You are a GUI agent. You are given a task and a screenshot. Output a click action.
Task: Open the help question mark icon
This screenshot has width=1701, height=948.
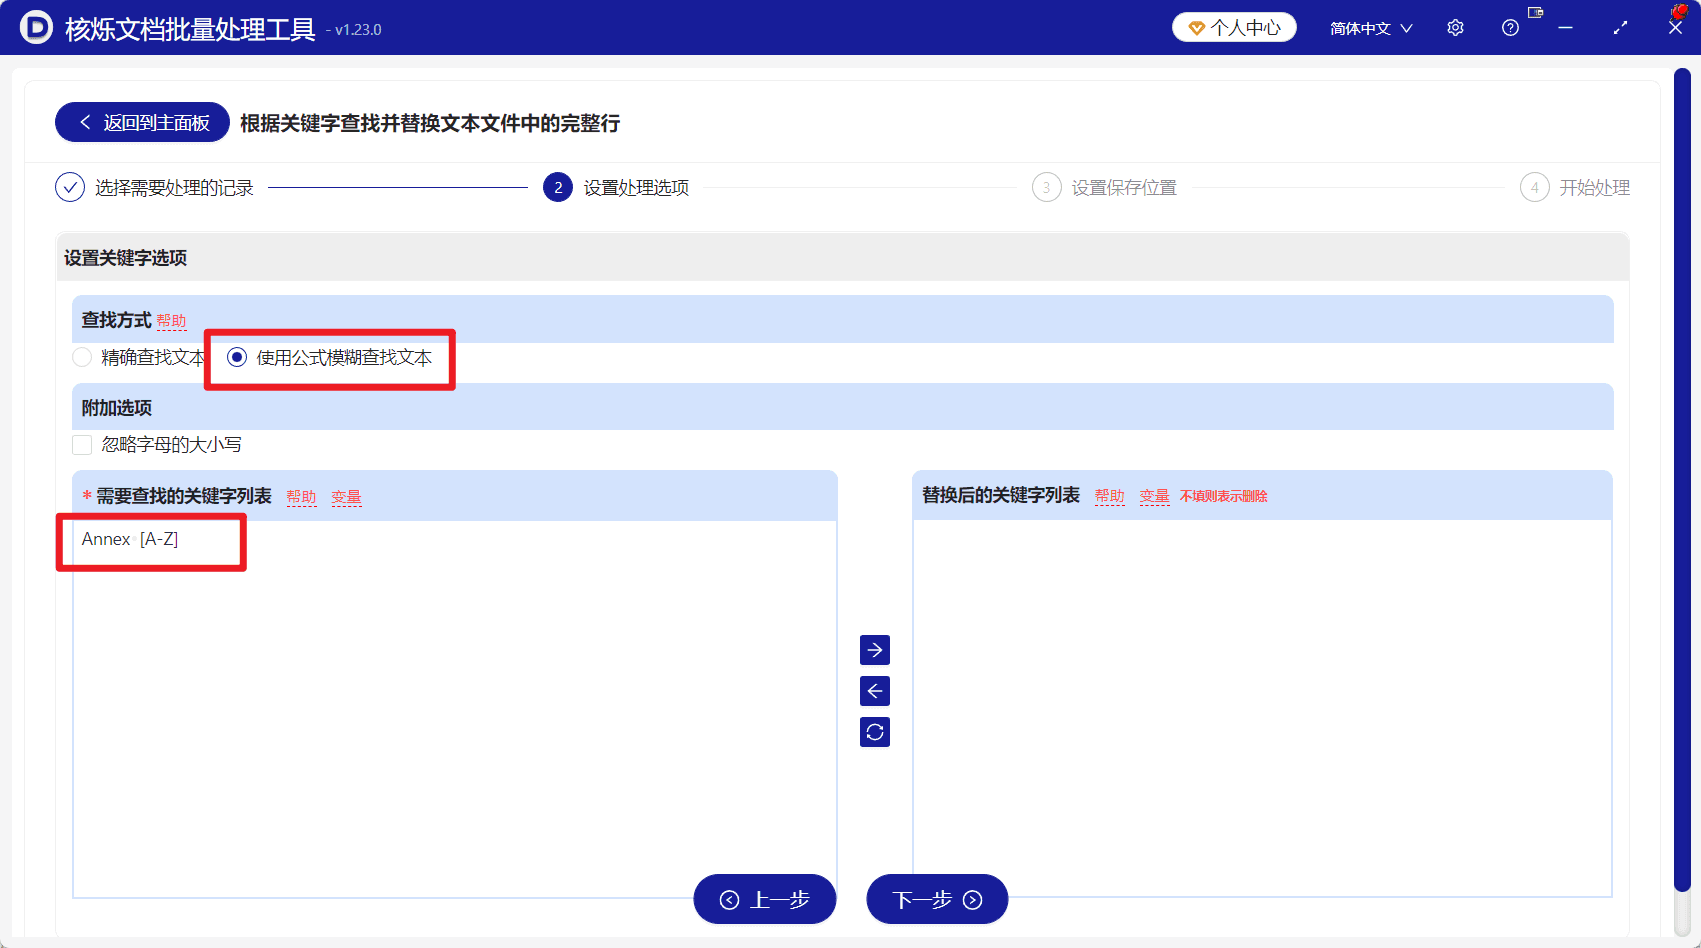1510,28
